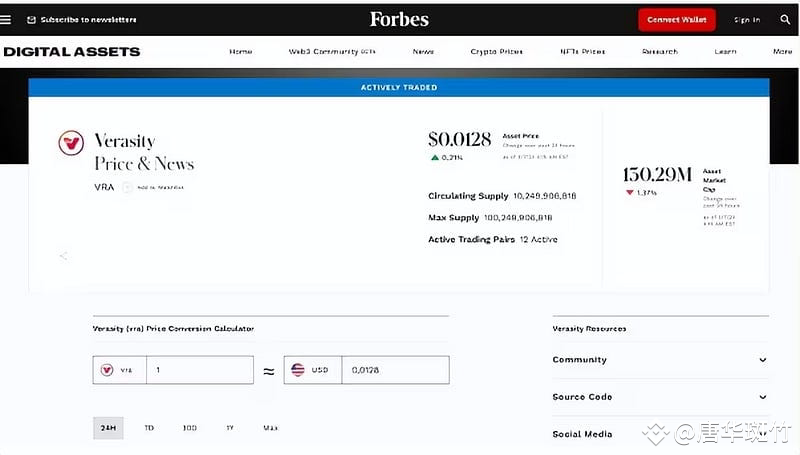Click the Verasity coin logo
The width and height of the screenshot is (800, 455).
71,143
